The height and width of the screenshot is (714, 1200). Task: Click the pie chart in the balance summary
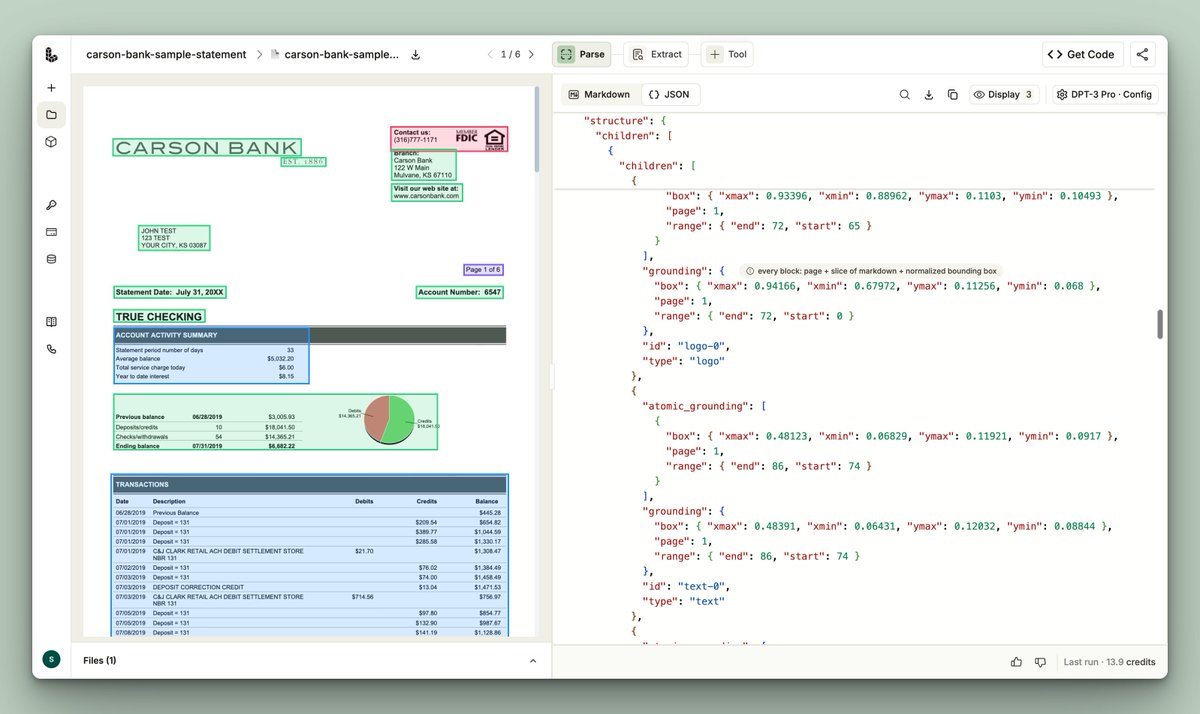pos(389,419)
